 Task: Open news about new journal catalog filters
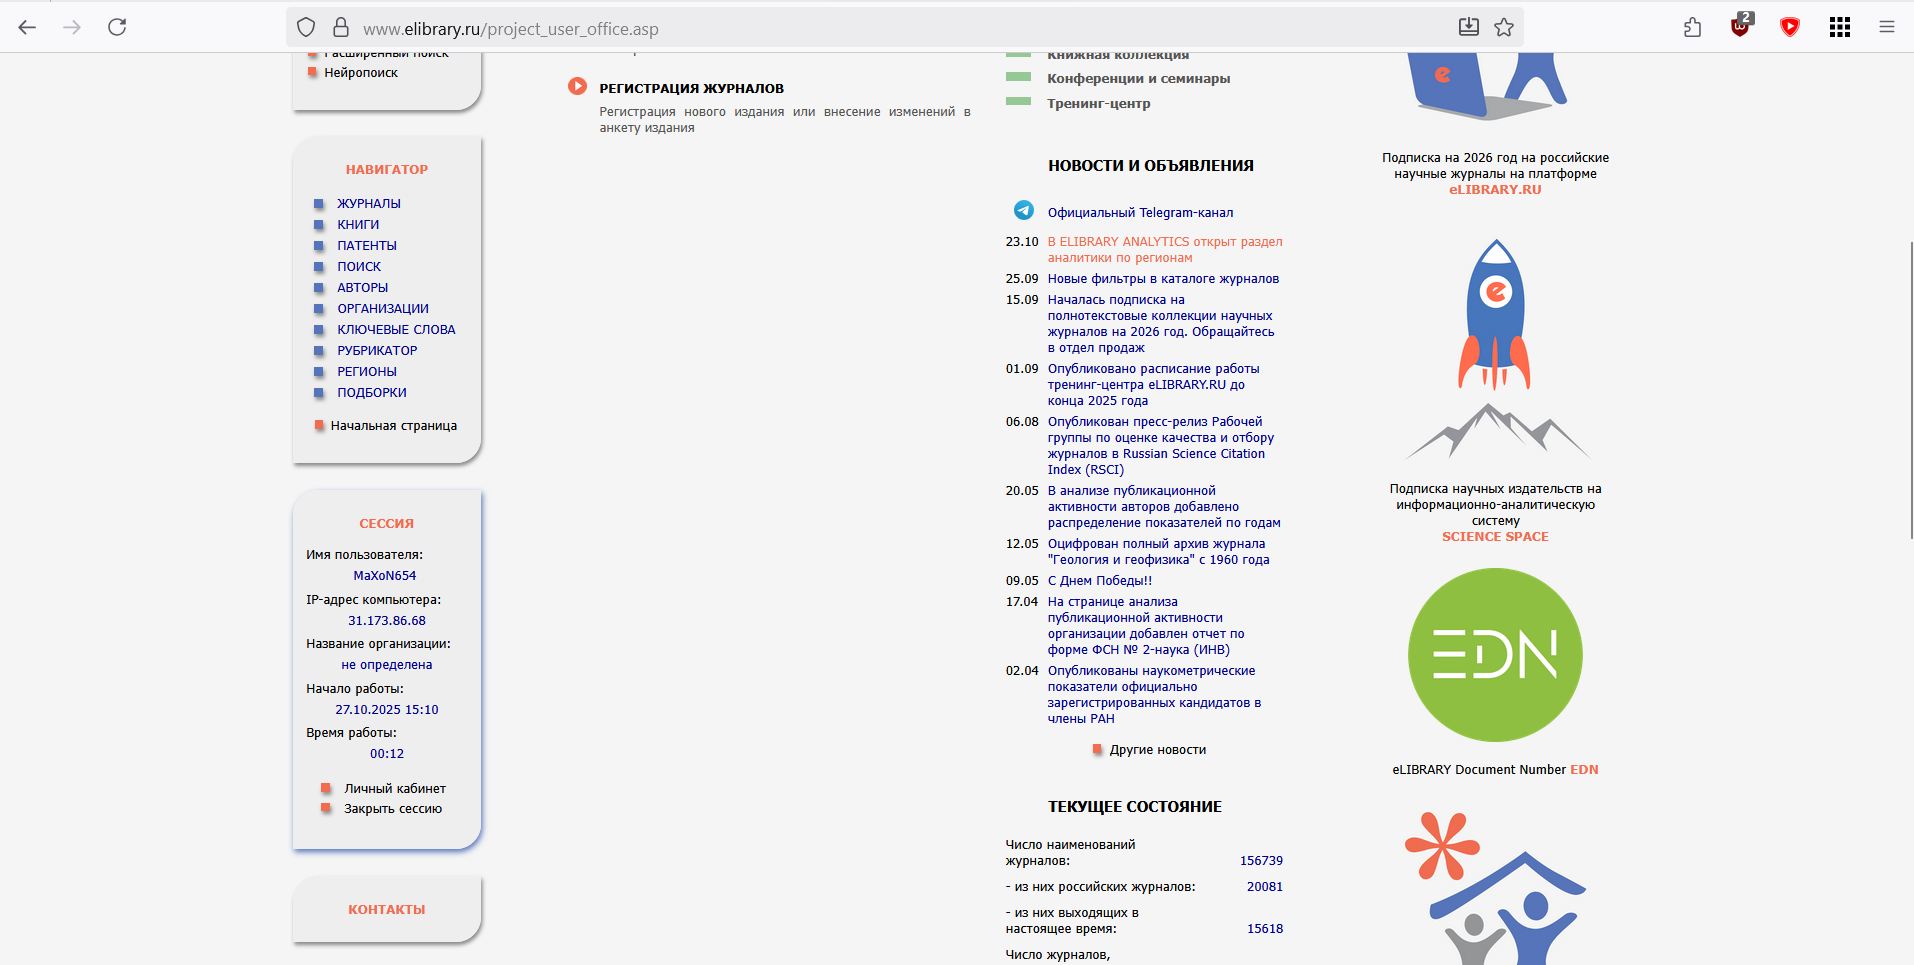pyautogui.click(x=1163, y=279)
